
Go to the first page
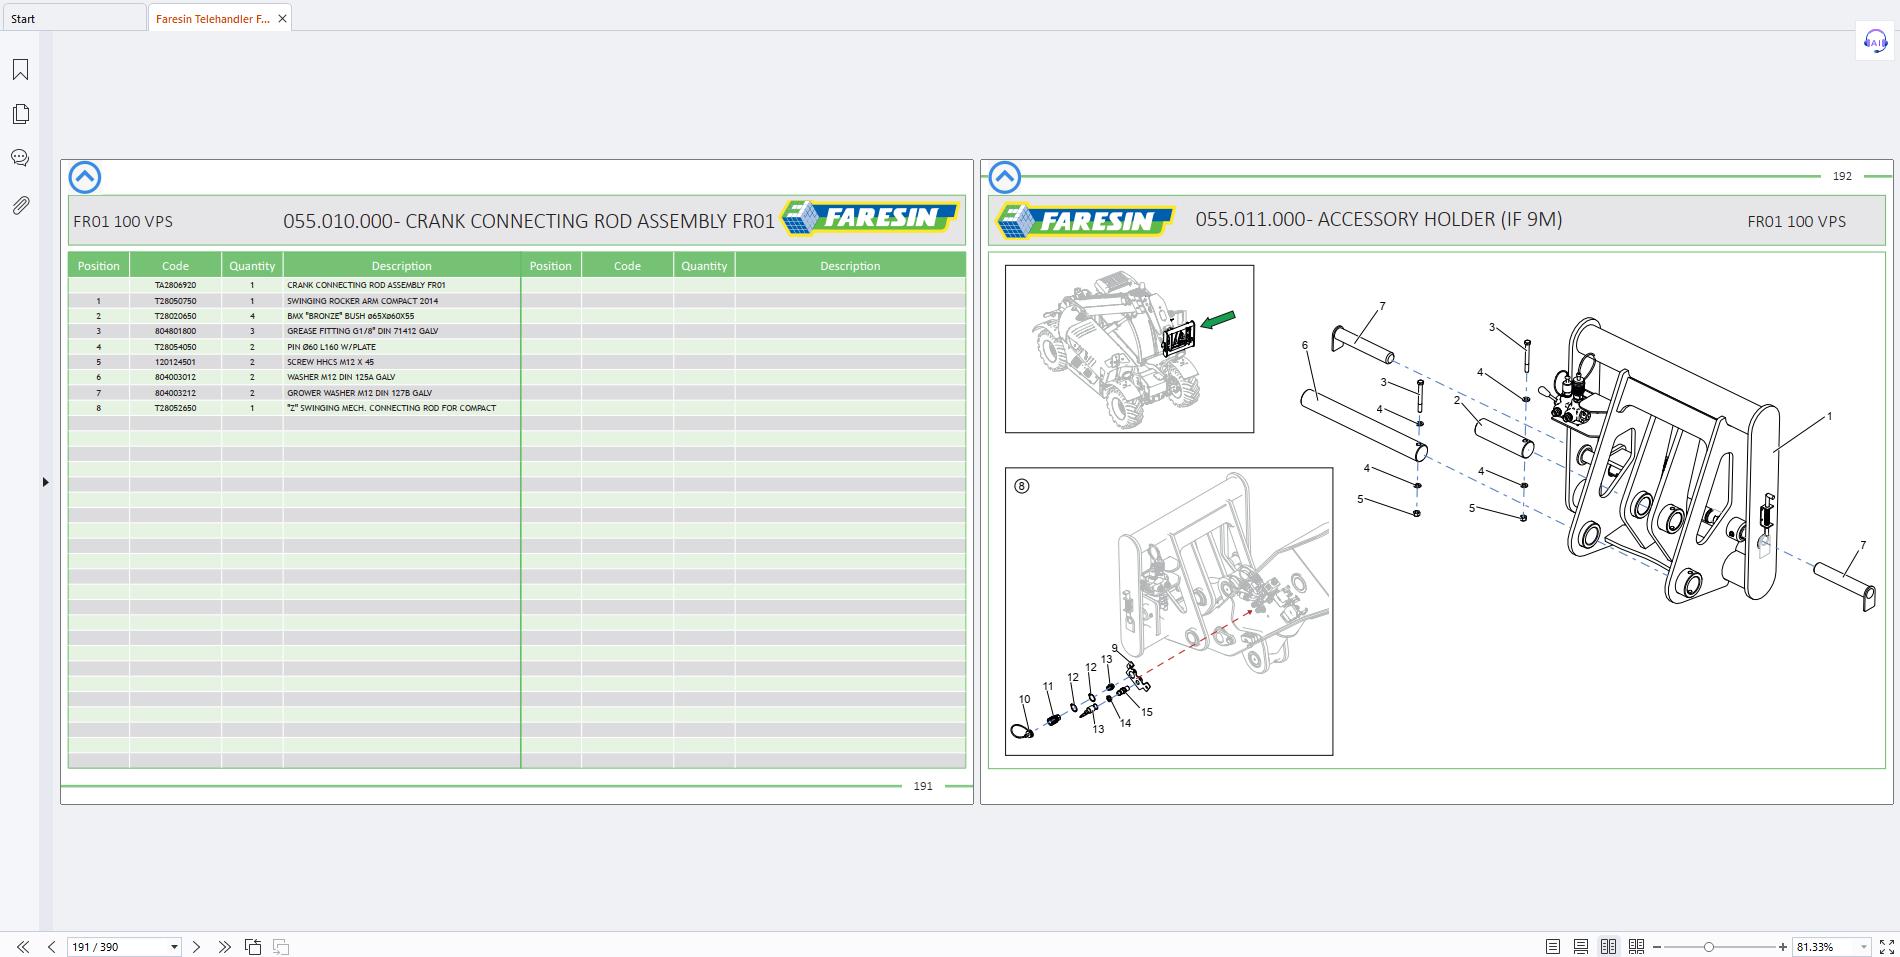22,946
